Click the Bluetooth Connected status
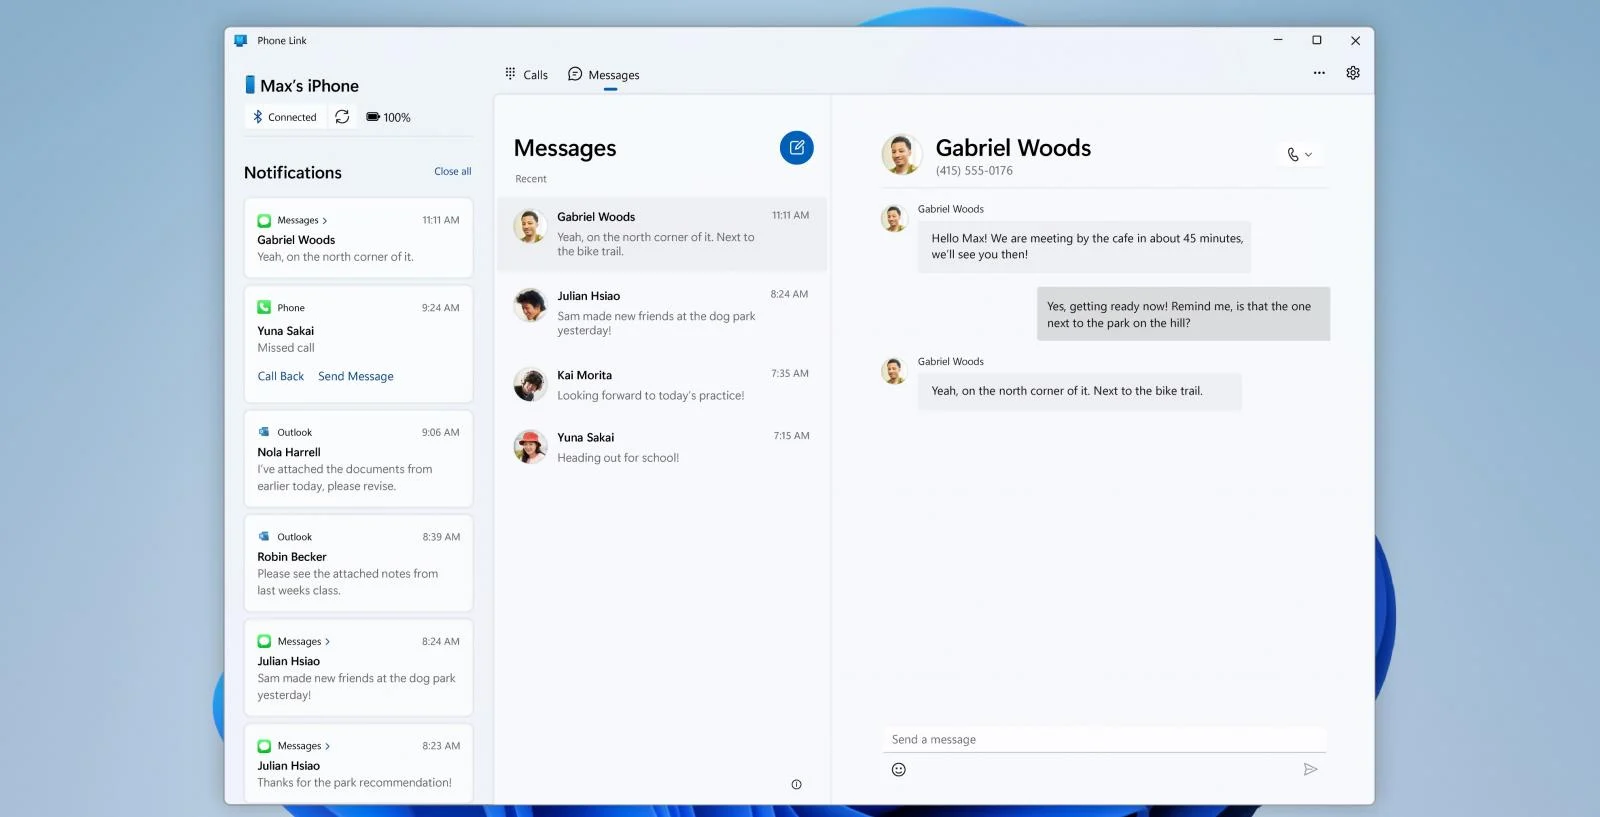This screenshot has height=817, width=1600. tap(284, 117)
